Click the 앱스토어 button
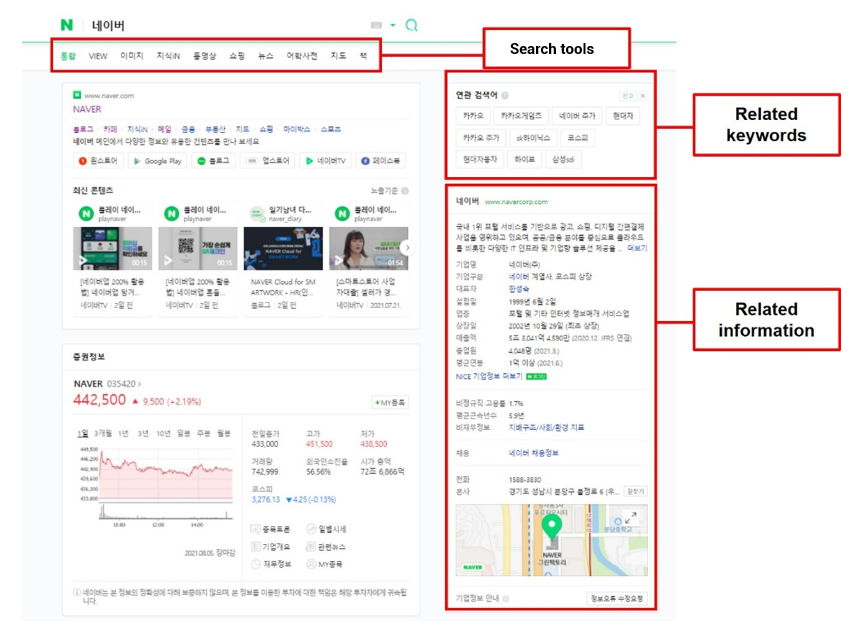866x633 pixels. 268,161
